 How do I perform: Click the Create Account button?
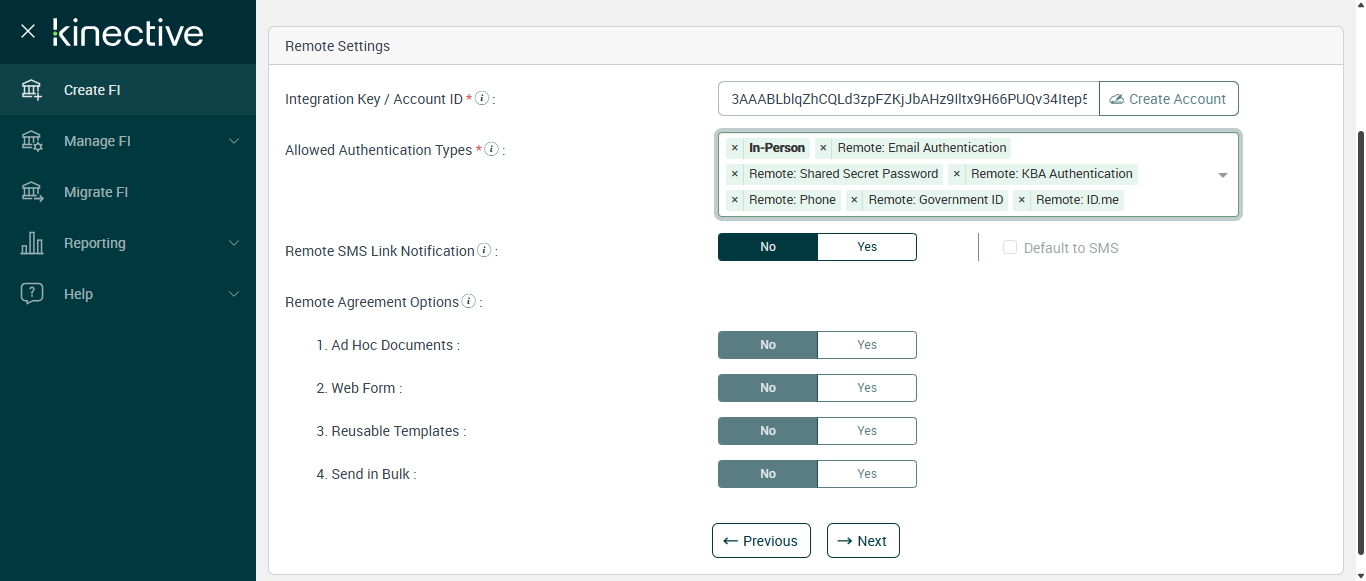[1168, 99]
